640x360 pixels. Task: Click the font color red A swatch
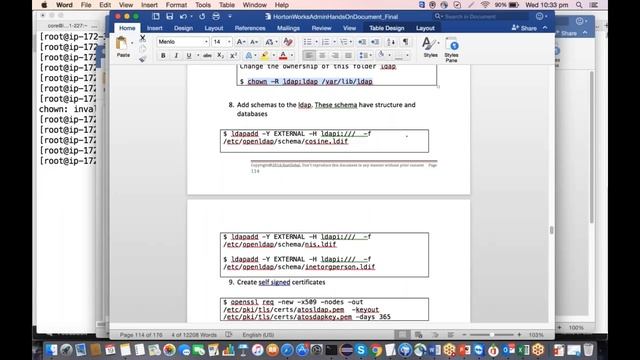pyautogui.click(x=283, y=56)
